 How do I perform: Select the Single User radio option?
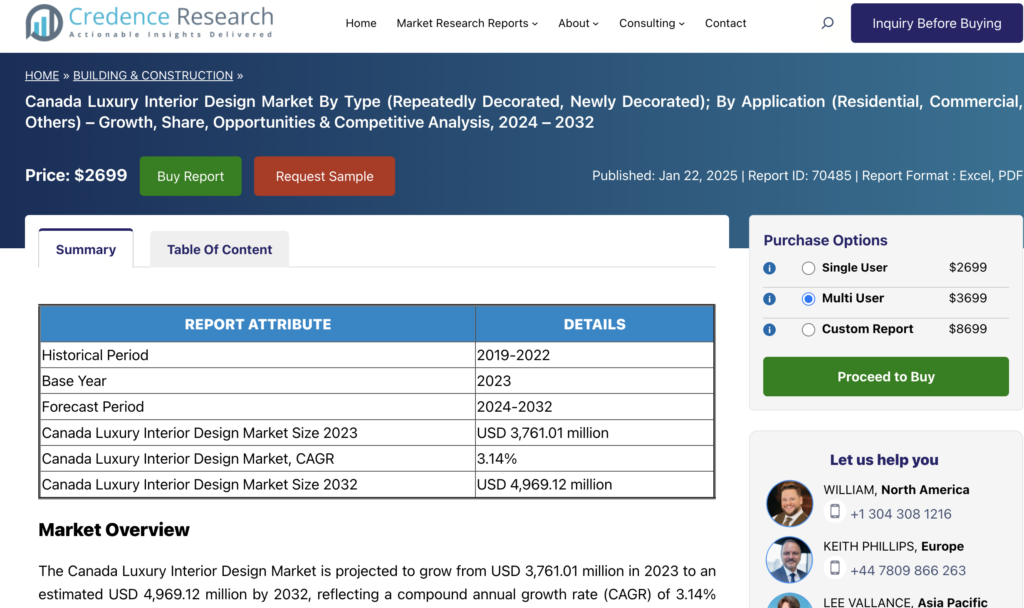[808, 268]
